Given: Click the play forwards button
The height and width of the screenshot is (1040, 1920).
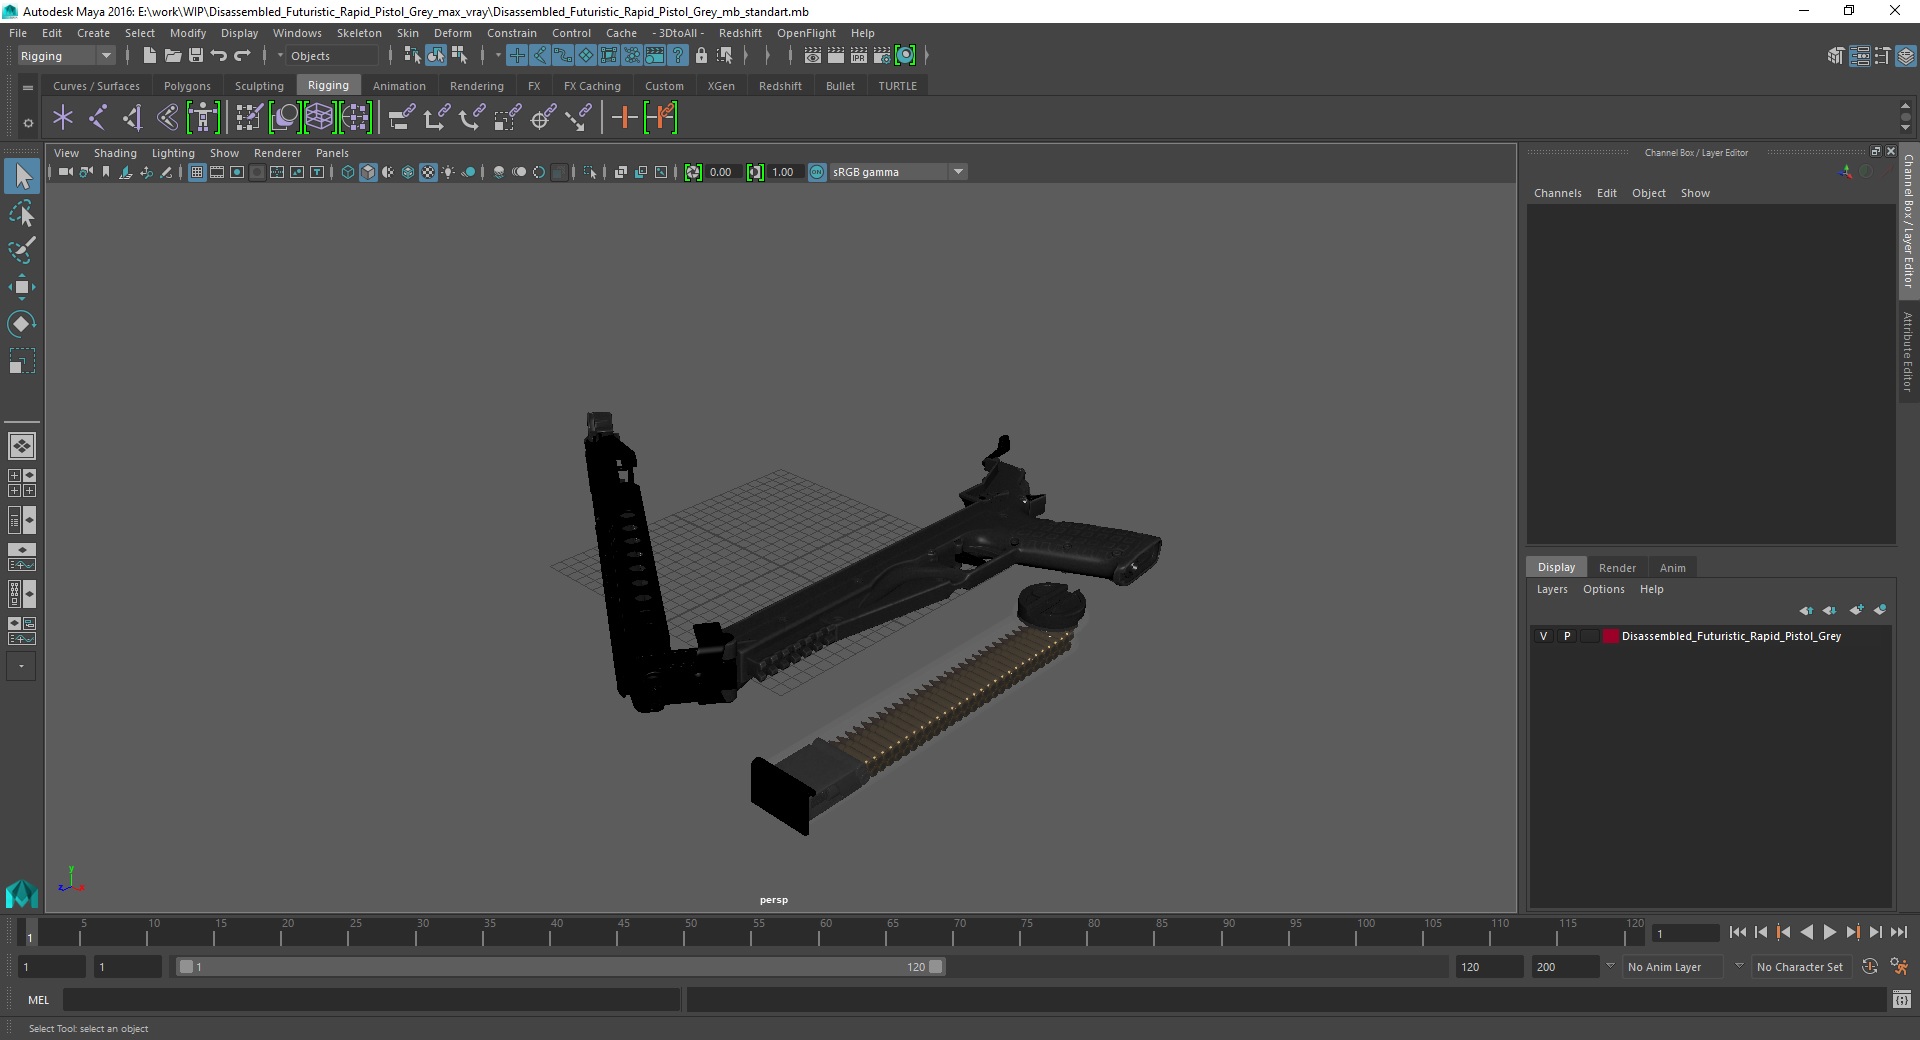Looking at the screenshot, I should tap(1829, 932).
